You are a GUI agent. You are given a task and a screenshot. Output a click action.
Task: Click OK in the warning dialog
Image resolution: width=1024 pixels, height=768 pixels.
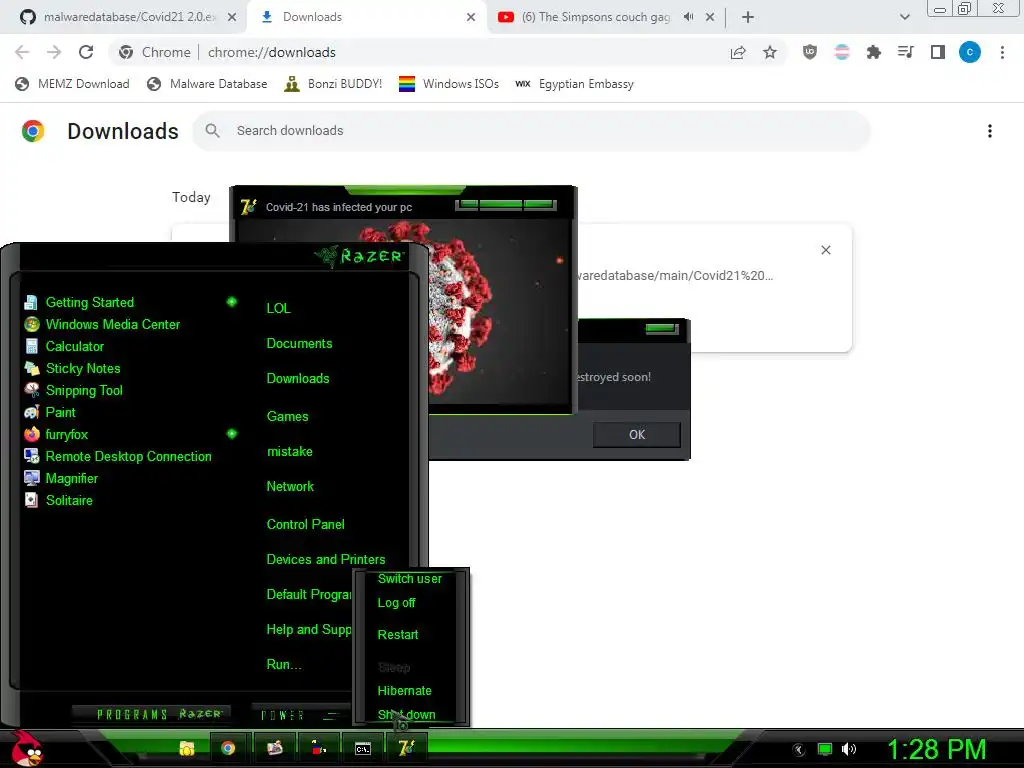click(x=637, y=434)
